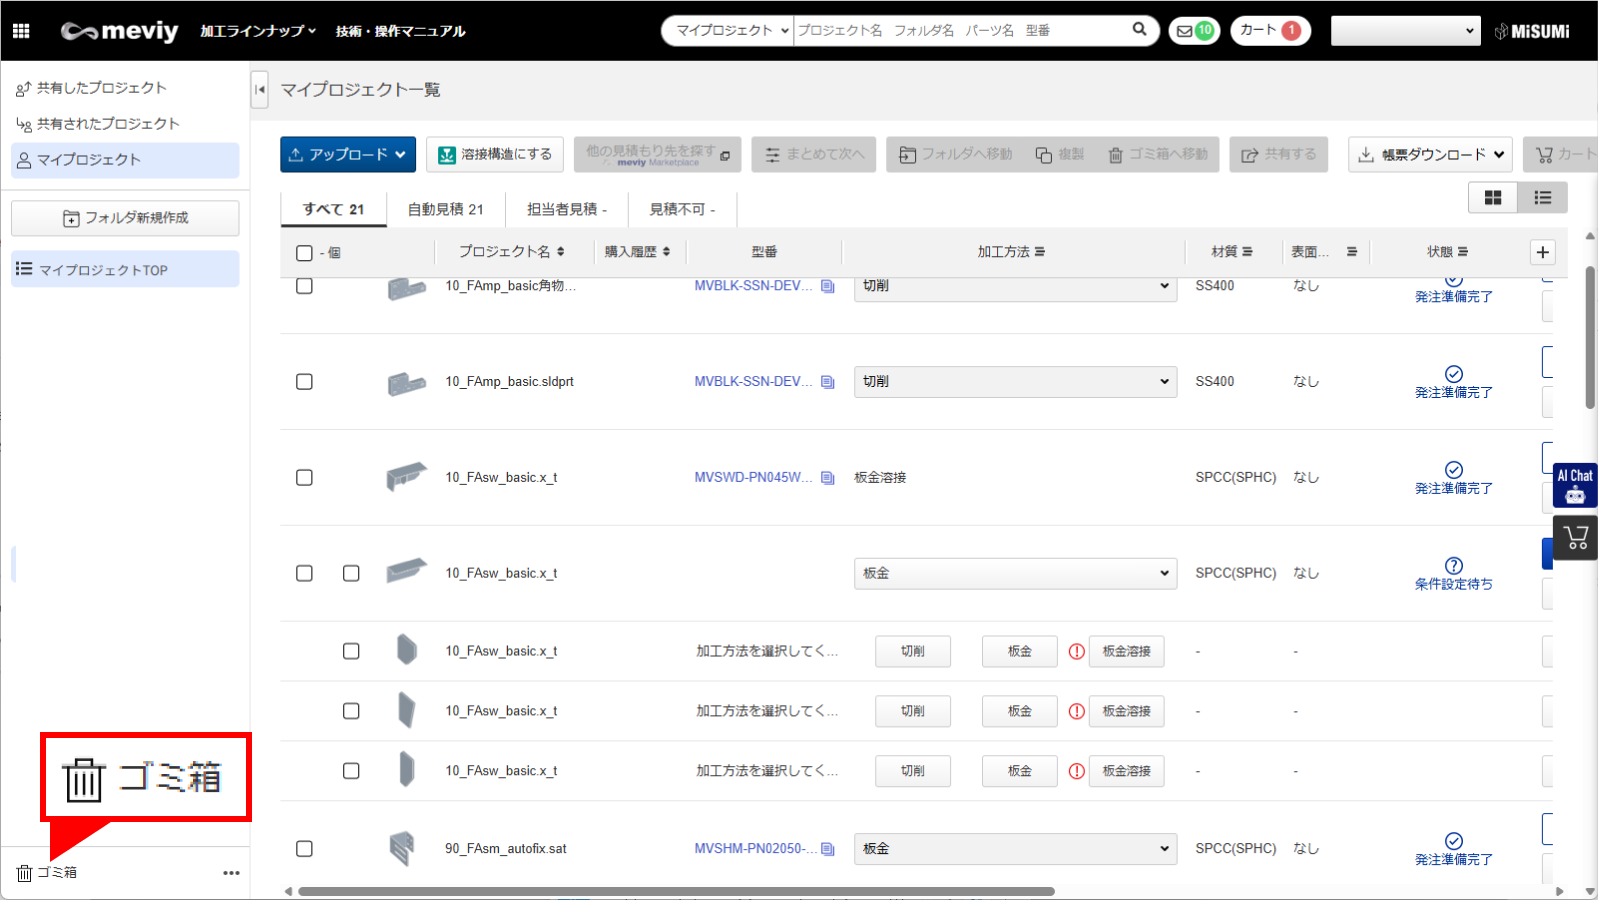Open the 加工ラインナップ menu
Image resolution: width=1598 pixels, height=900 pixels.
[x=257, y=31]
